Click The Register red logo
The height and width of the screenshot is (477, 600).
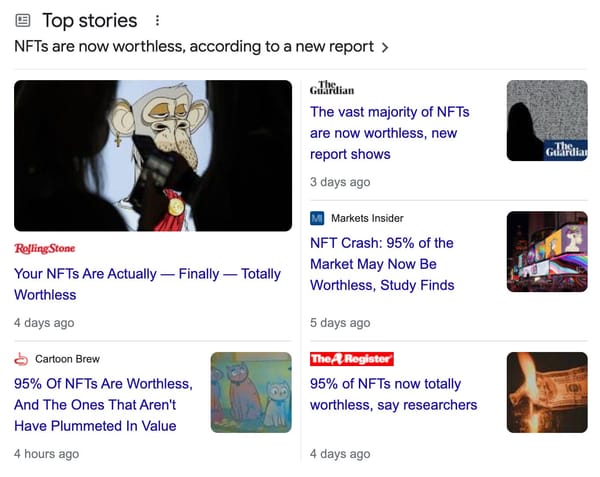click(x=352, y=358)
